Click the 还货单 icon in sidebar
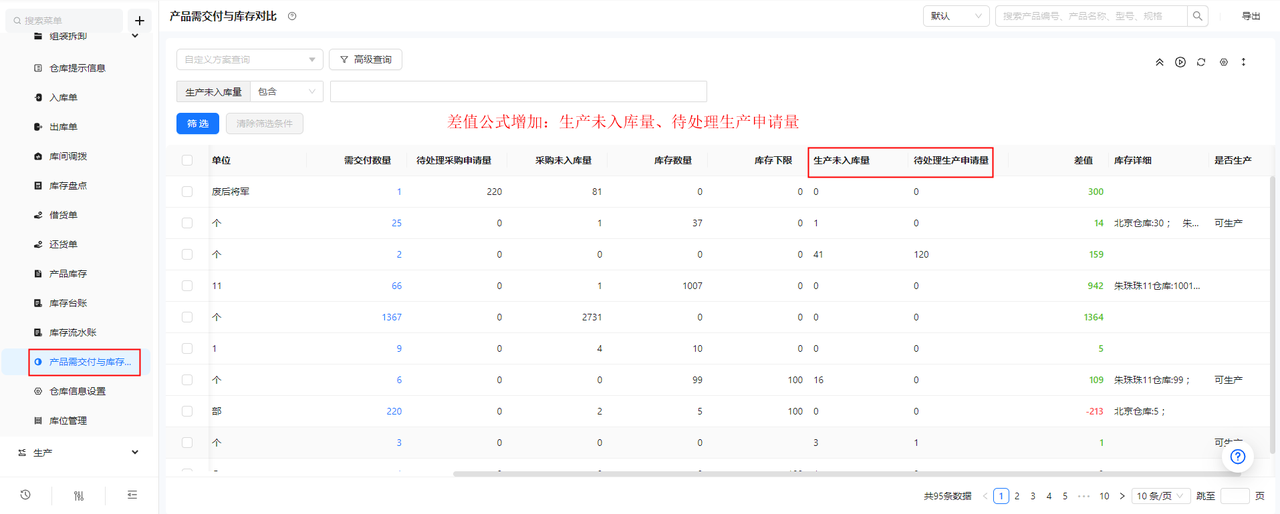The height and width of the screenshot is (514, 1280). (x=38, y=244)
